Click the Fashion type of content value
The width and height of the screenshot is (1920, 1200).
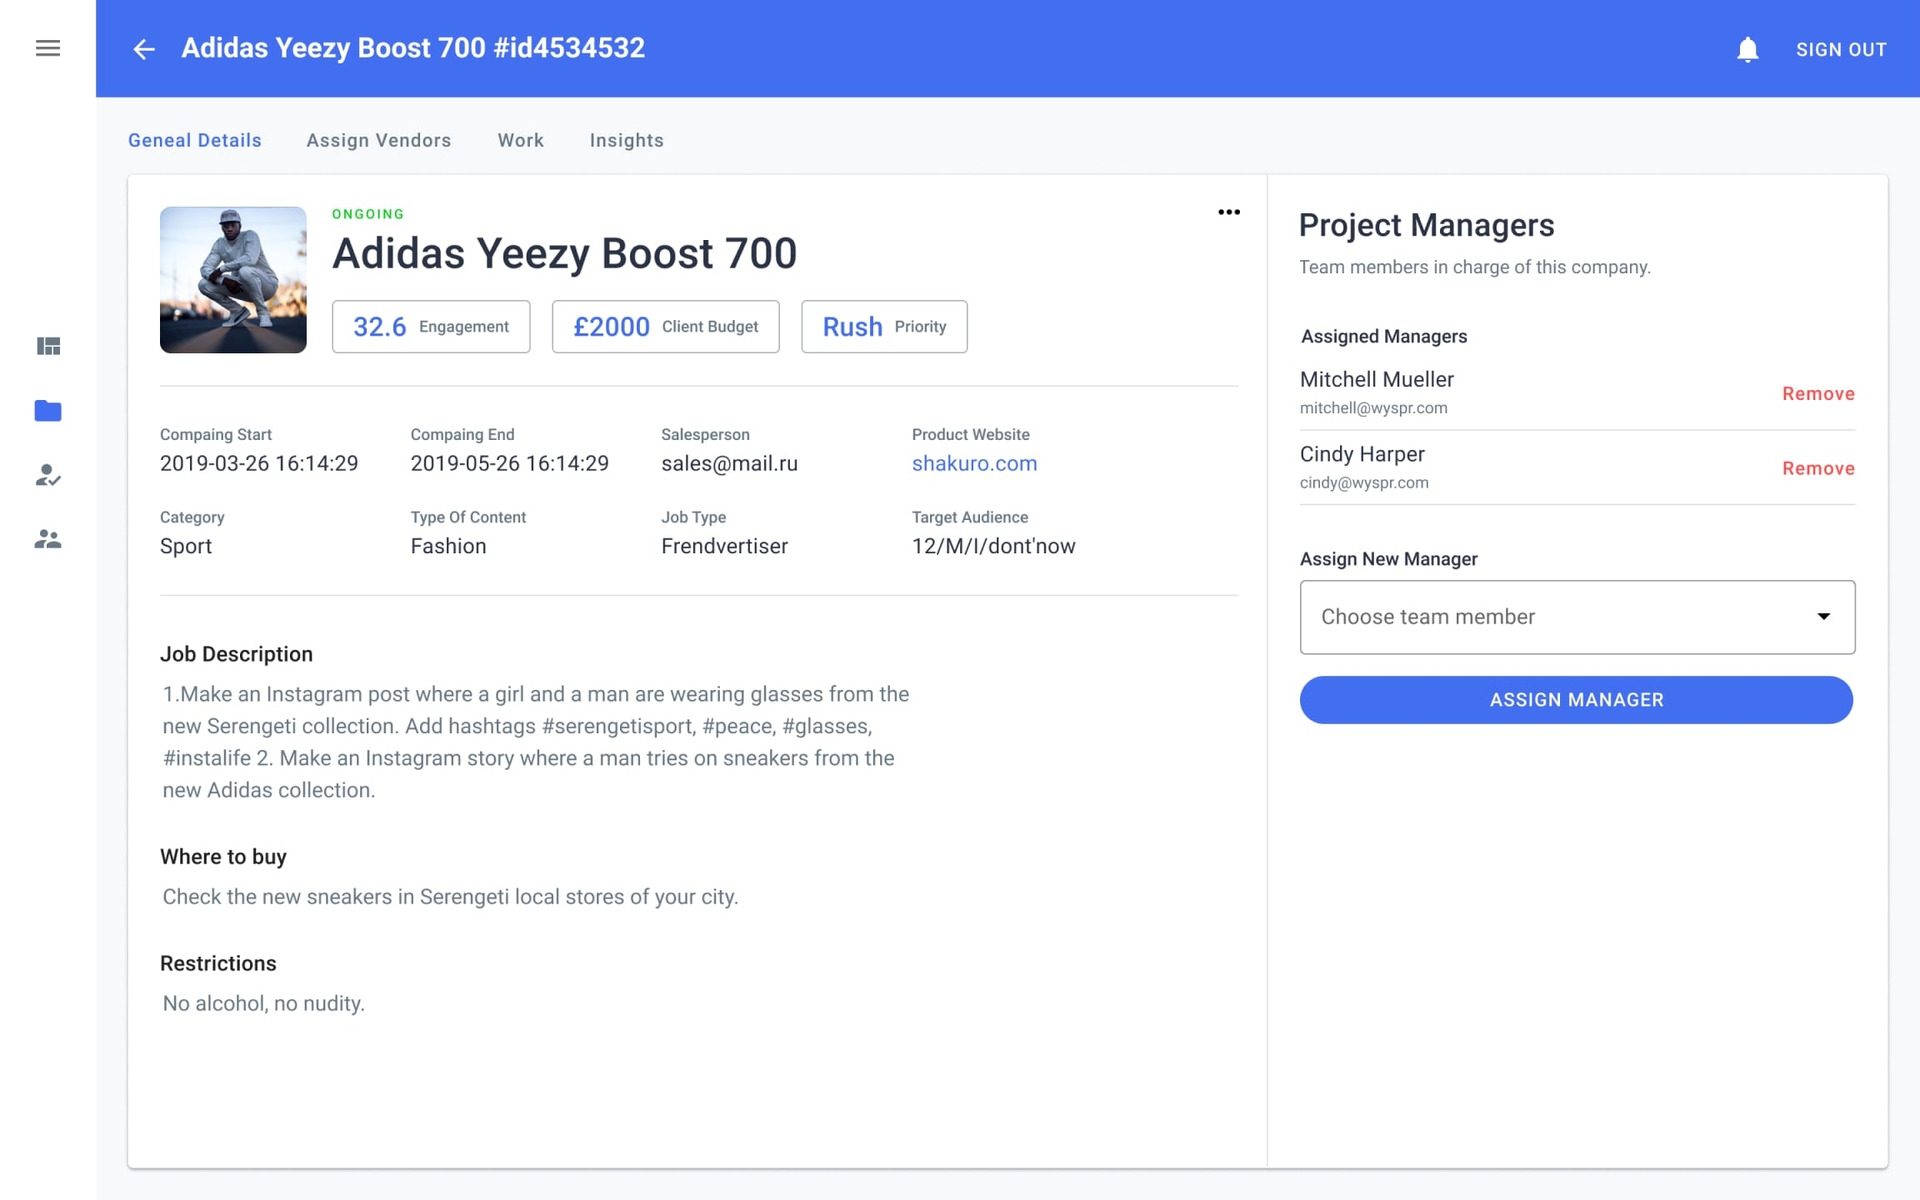[448, 546]
